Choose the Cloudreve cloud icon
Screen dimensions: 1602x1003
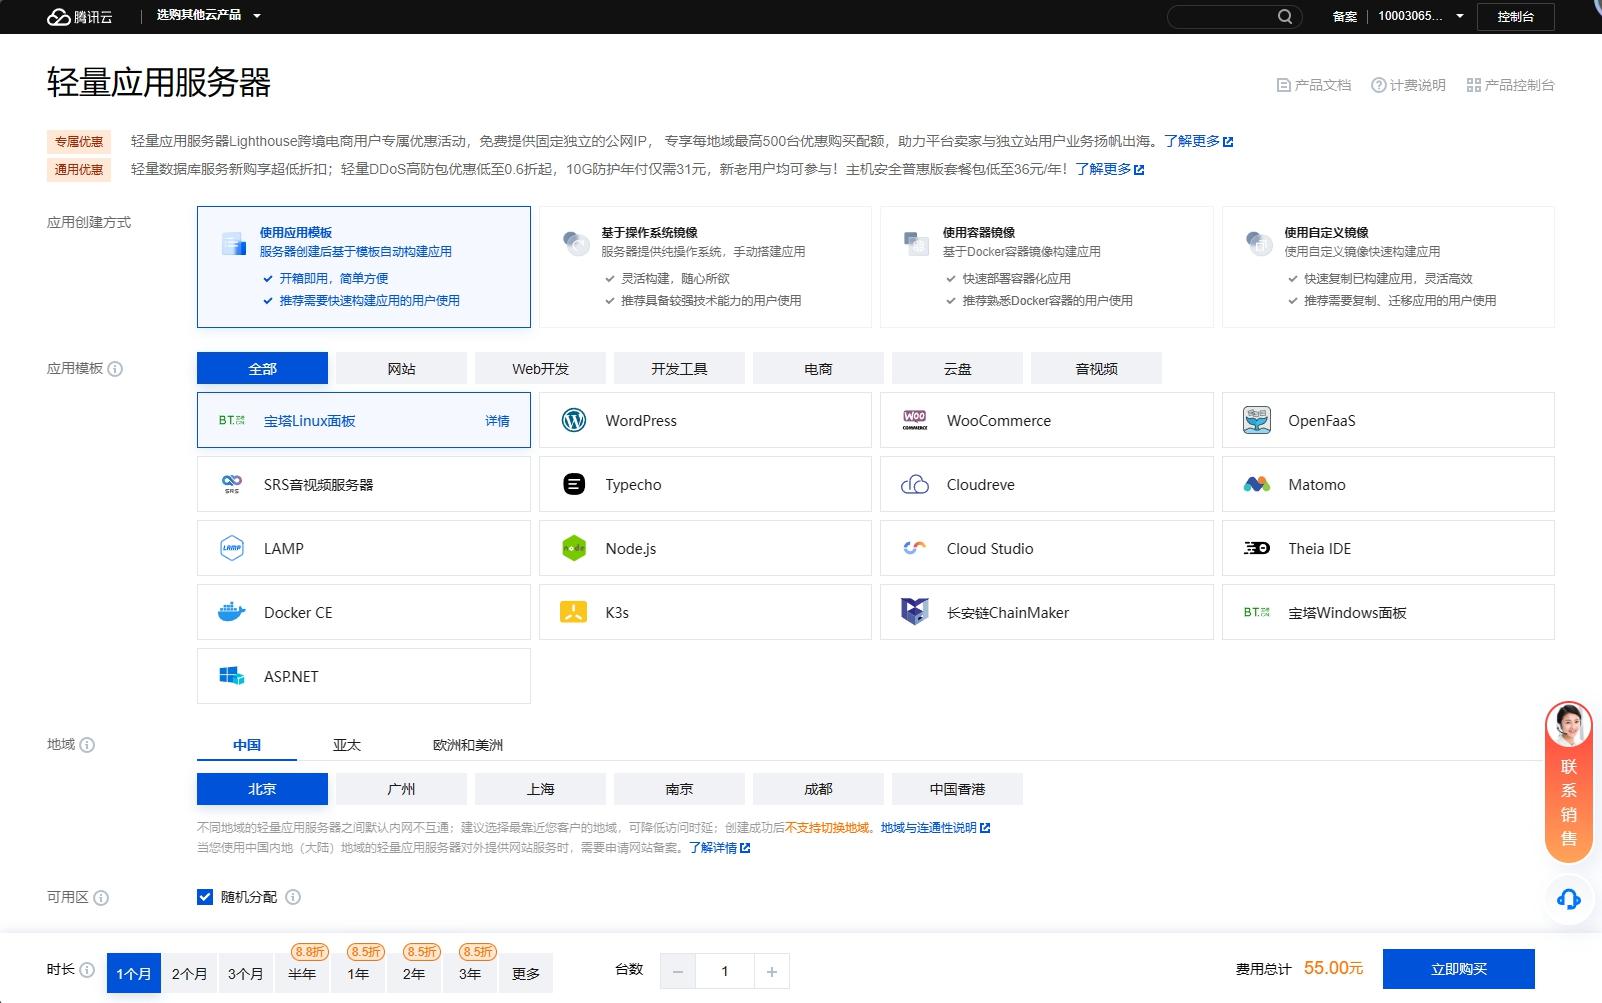[x=915, y=484]
